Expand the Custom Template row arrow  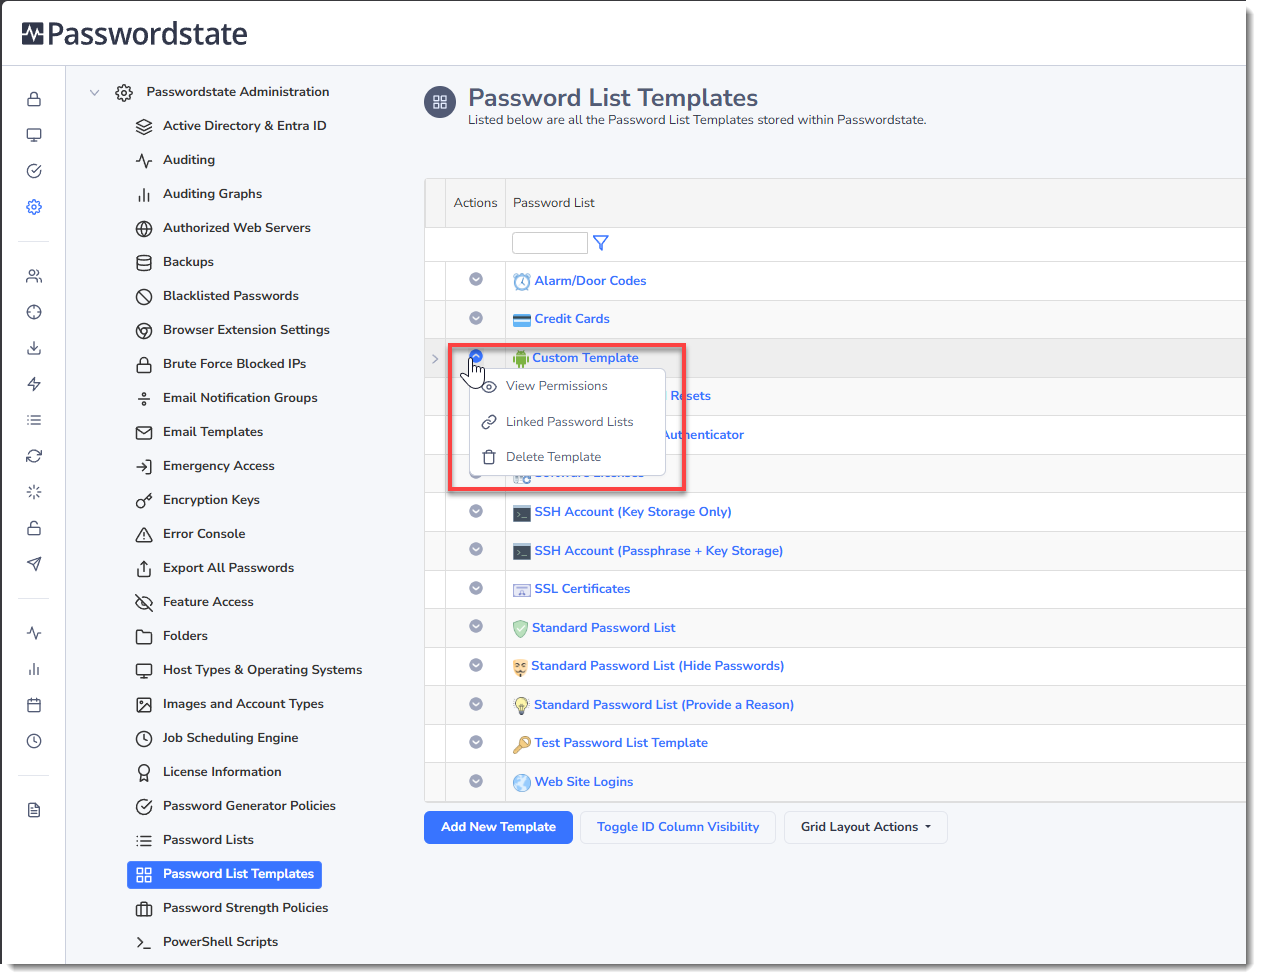pyautogui.click(x=435, y=358)
